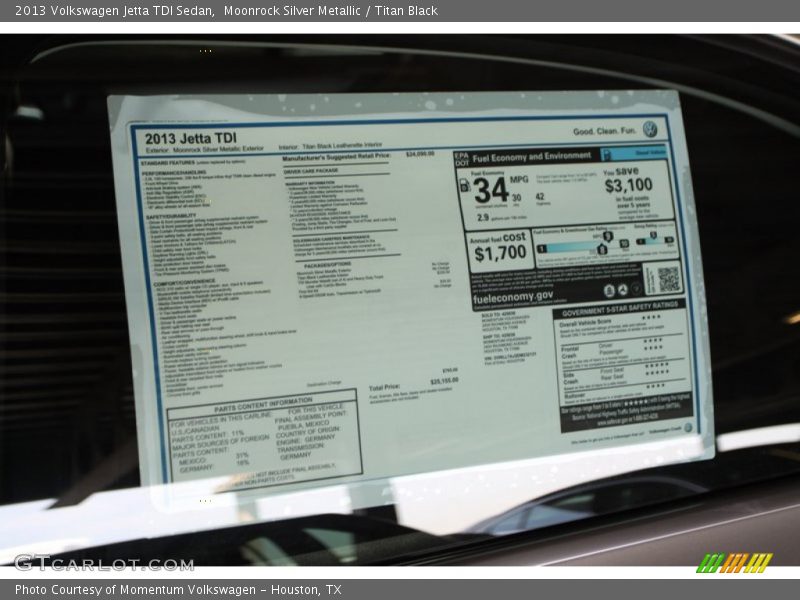Viewport: 800px width, 600px height.
Task: Click the "$3,100" fuel savings amount
Action: tap(628, 185)
